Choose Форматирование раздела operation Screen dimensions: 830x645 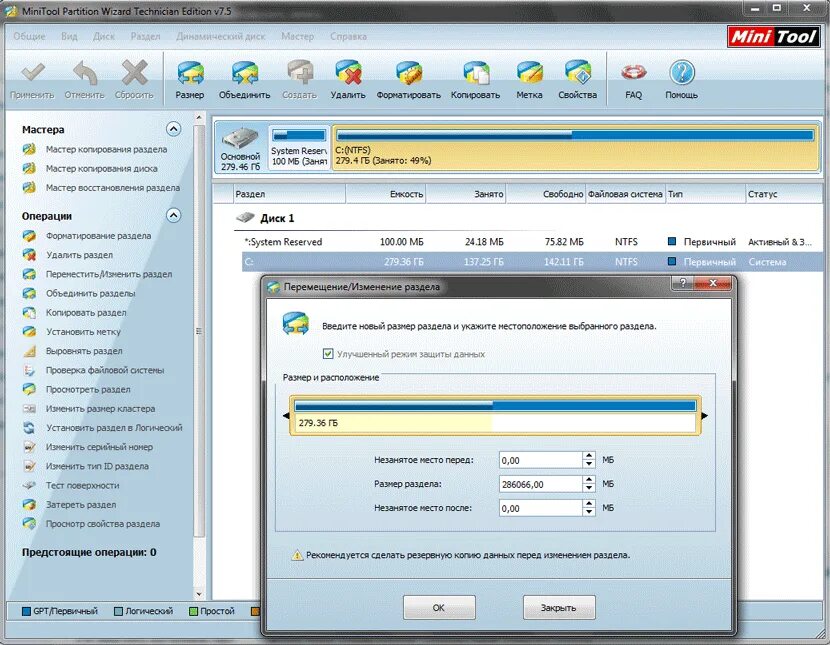pos(98,235)
